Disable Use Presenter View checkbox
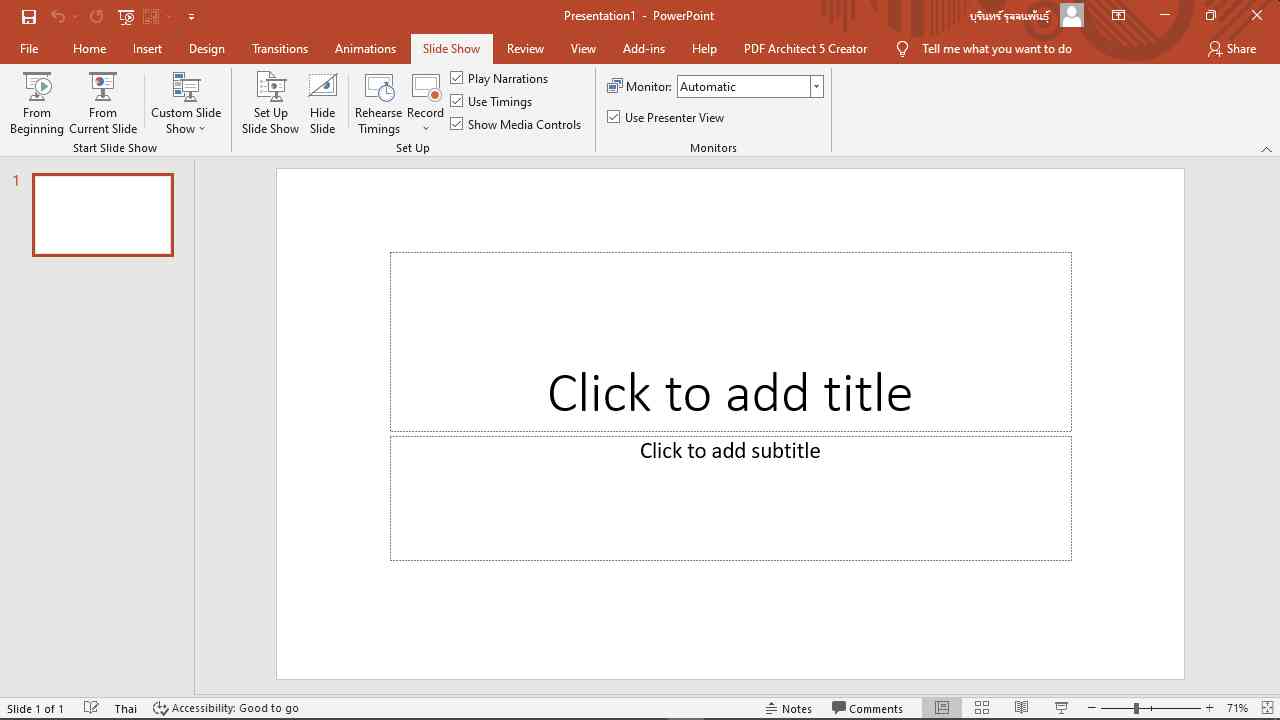Viewport: 1280px width, 720px height. [x=614, y=117]
